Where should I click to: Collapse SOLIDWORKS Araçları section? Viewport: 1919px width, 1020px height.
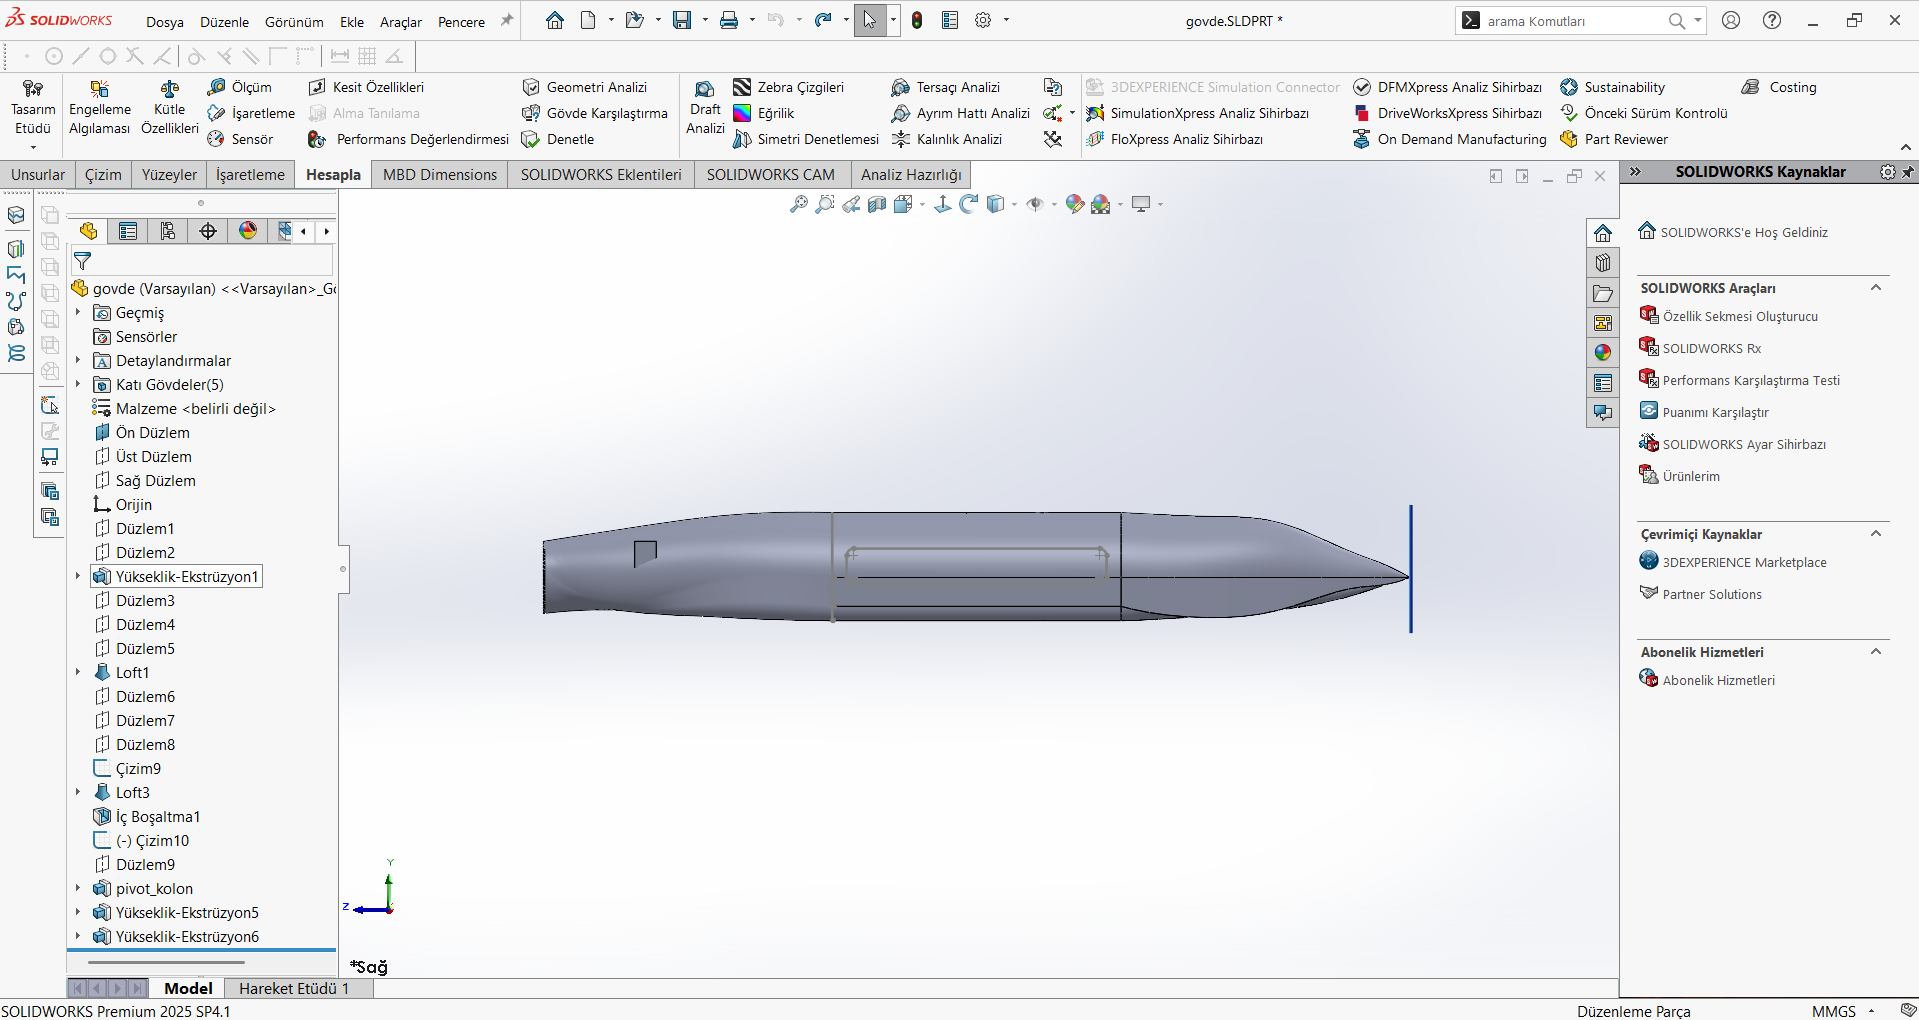pyautogui.click(x=1876, y=288)
